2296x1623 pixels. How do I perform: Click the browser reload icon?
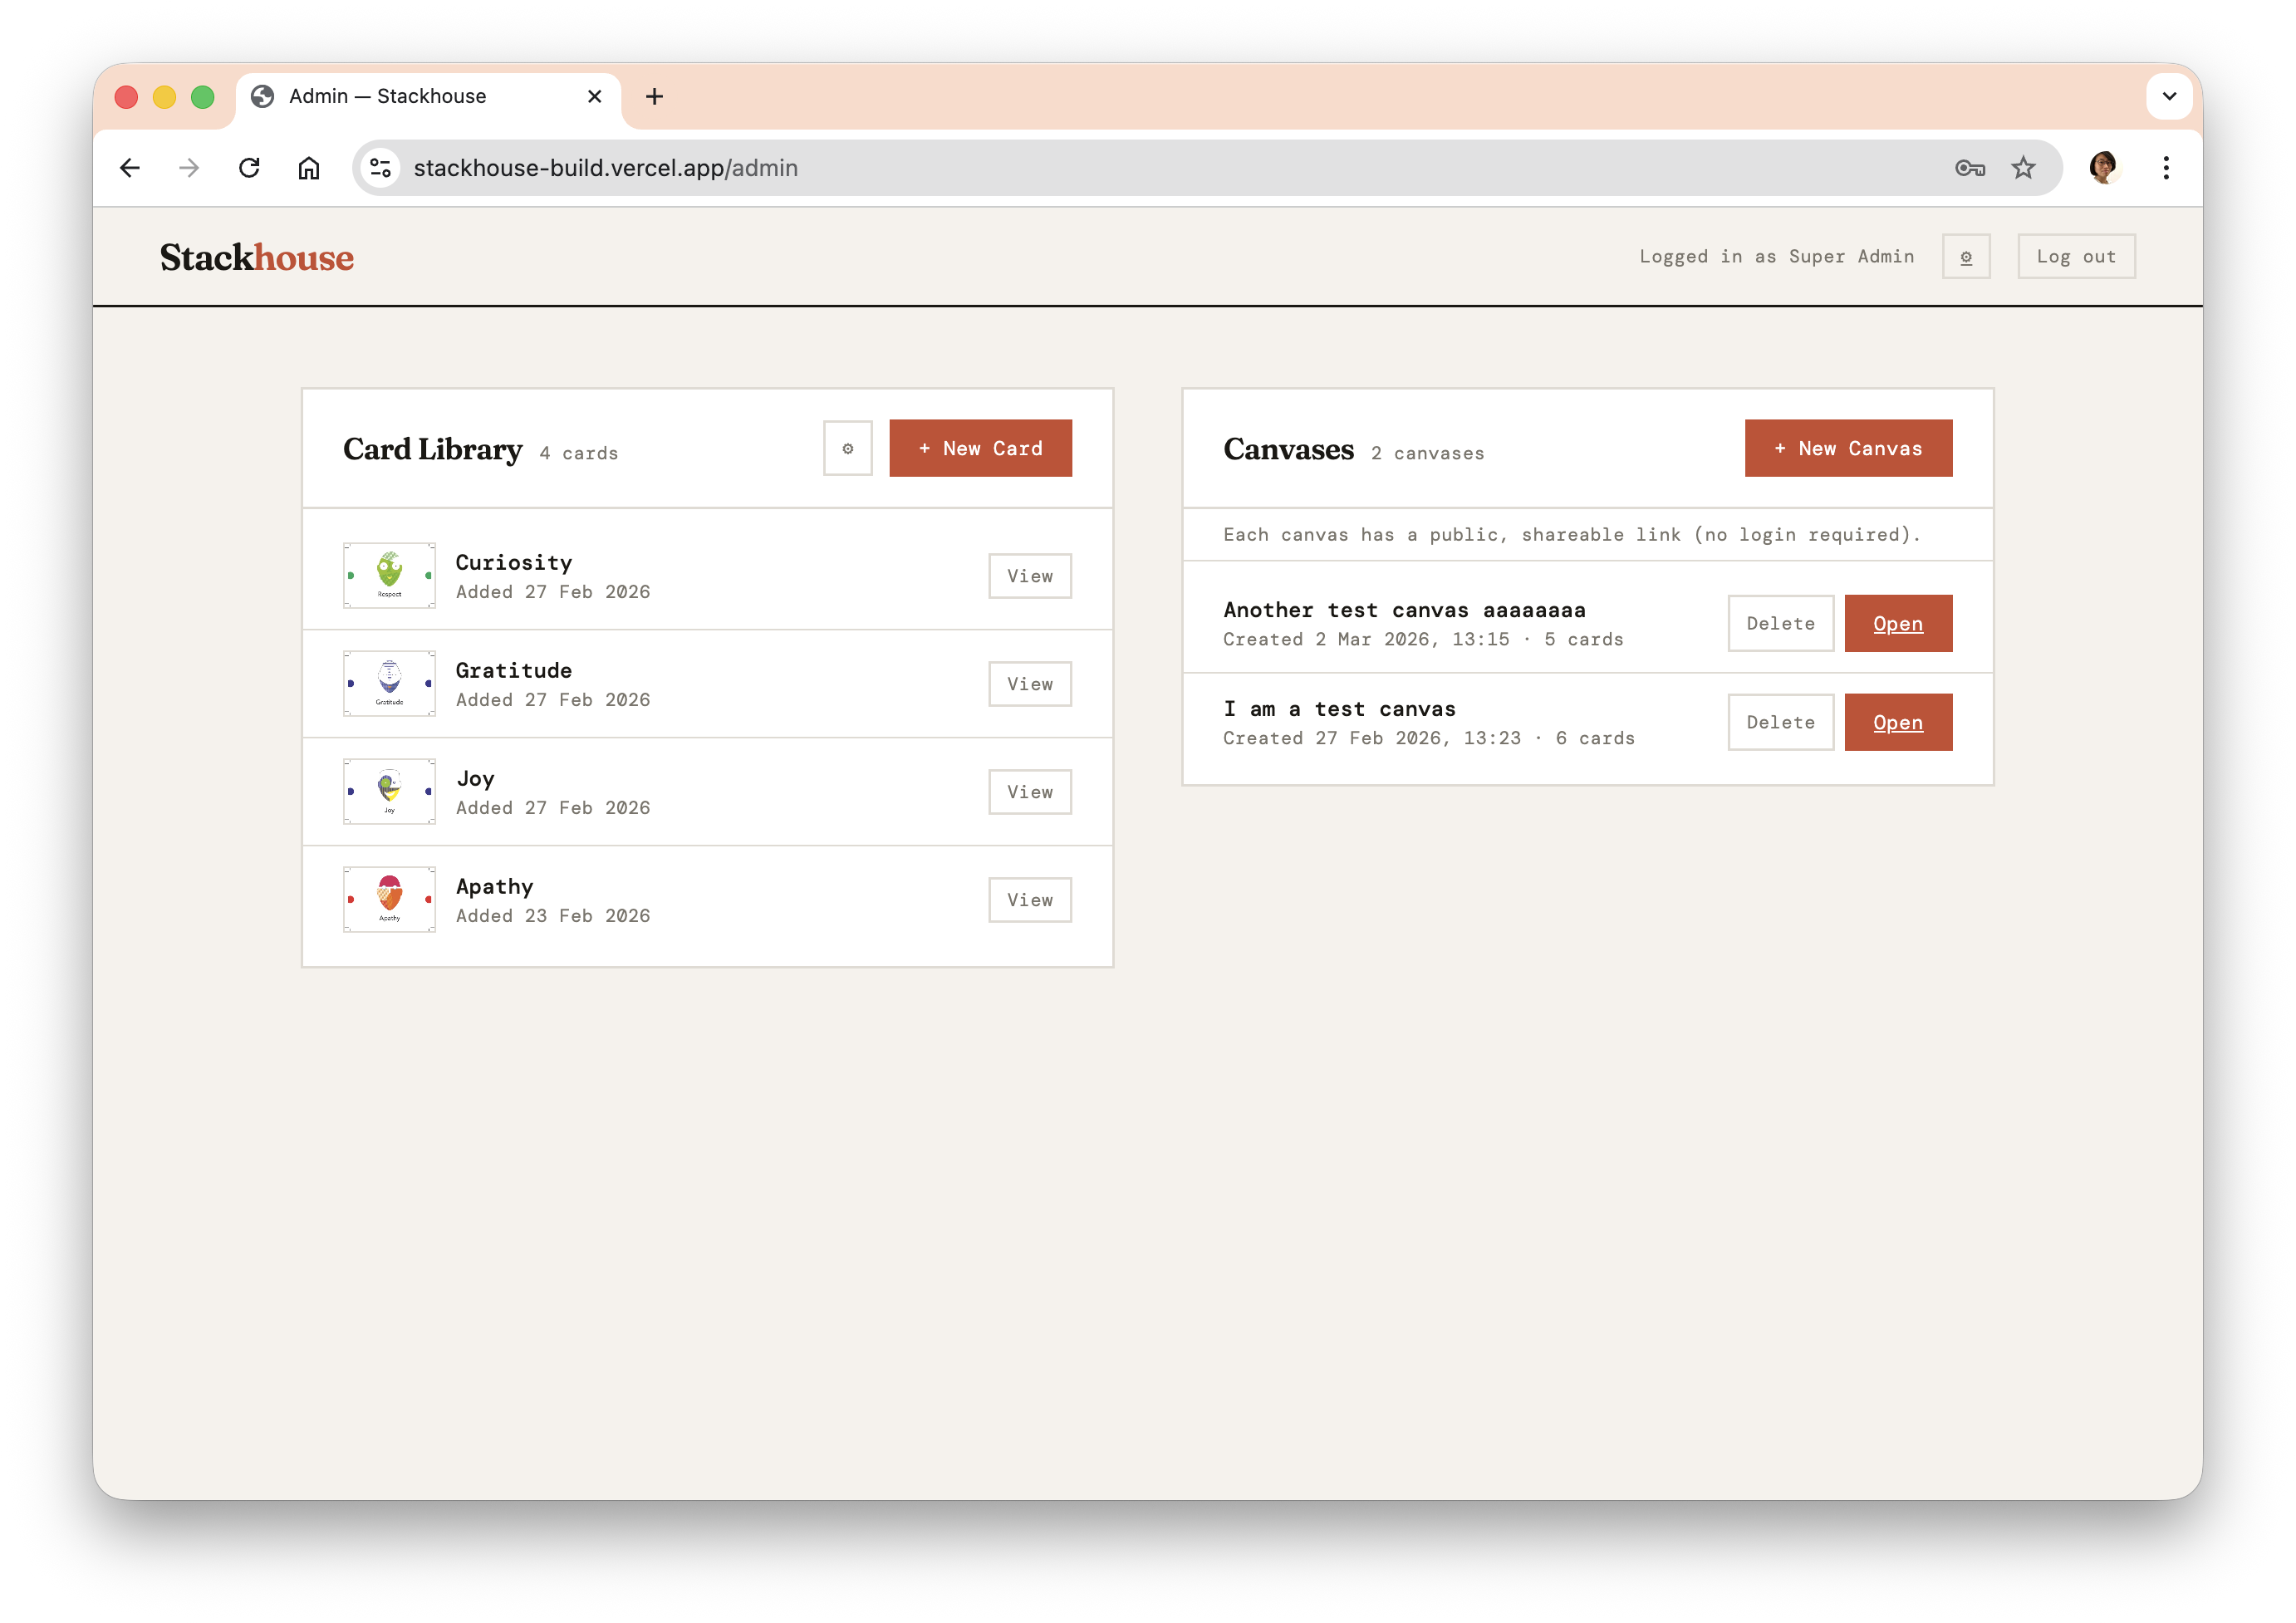click(249, 168)
